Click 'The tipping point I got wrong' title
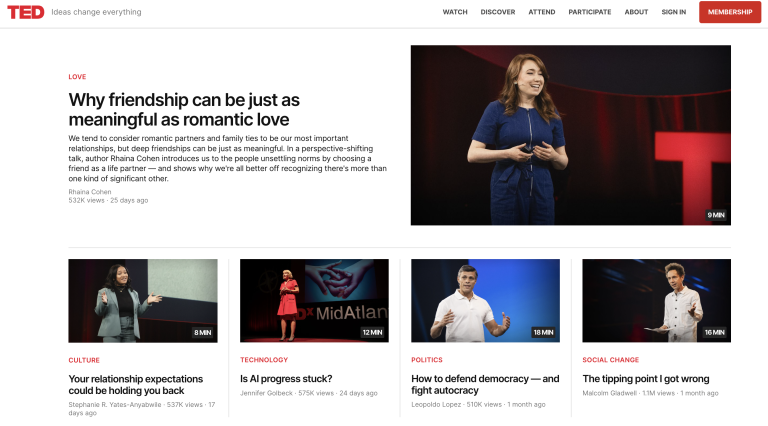Image resolution: width=768 pixels, height=426 pixels. pyautogui.click(x=645, y=379)
